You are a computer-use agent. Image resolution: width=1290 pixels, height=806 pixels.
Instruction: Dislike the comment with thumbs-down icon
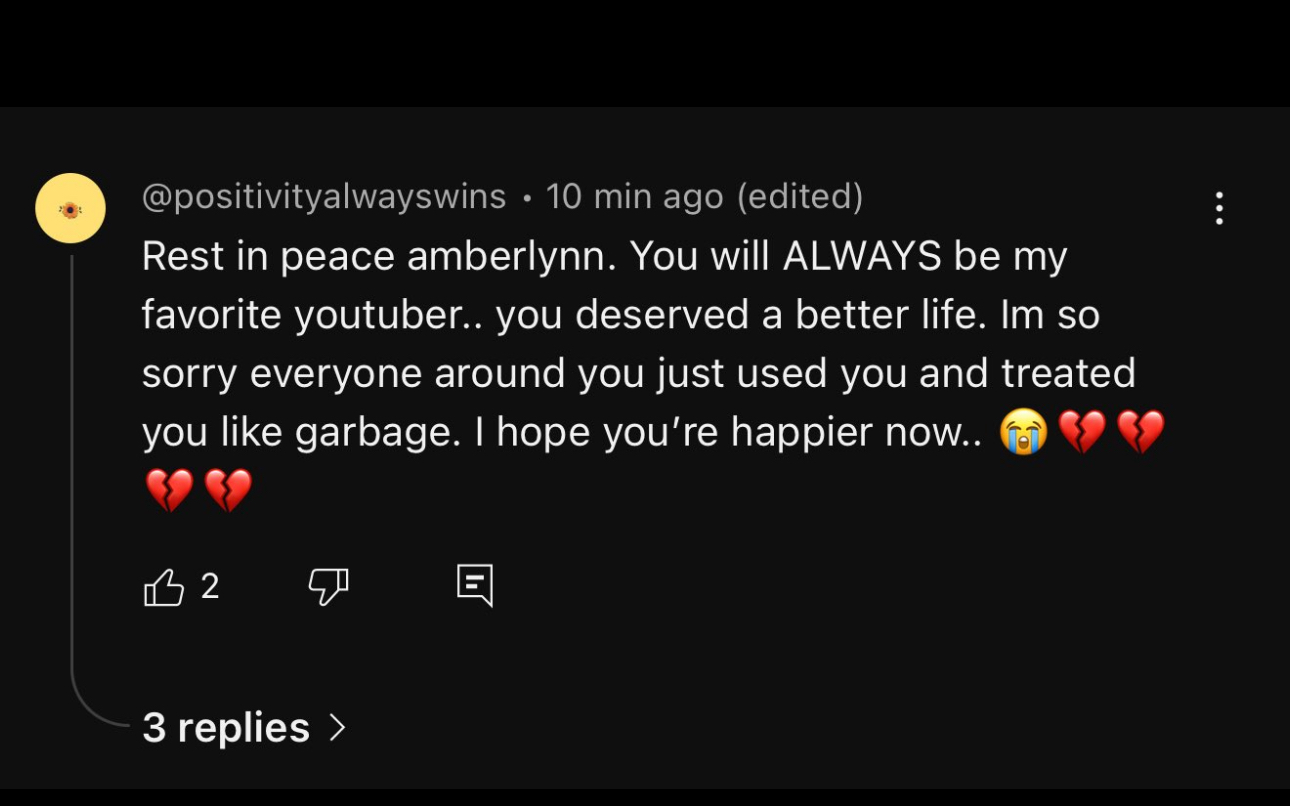pyautogui.click(x=328, y=587)
